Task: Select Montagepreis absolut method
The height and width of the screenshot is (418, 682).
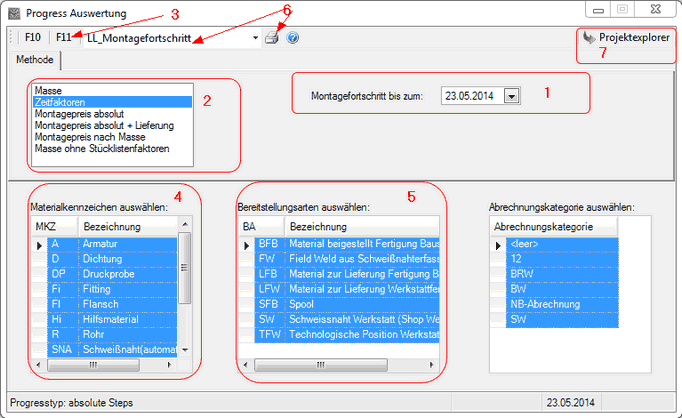Action: pos(81,114)
